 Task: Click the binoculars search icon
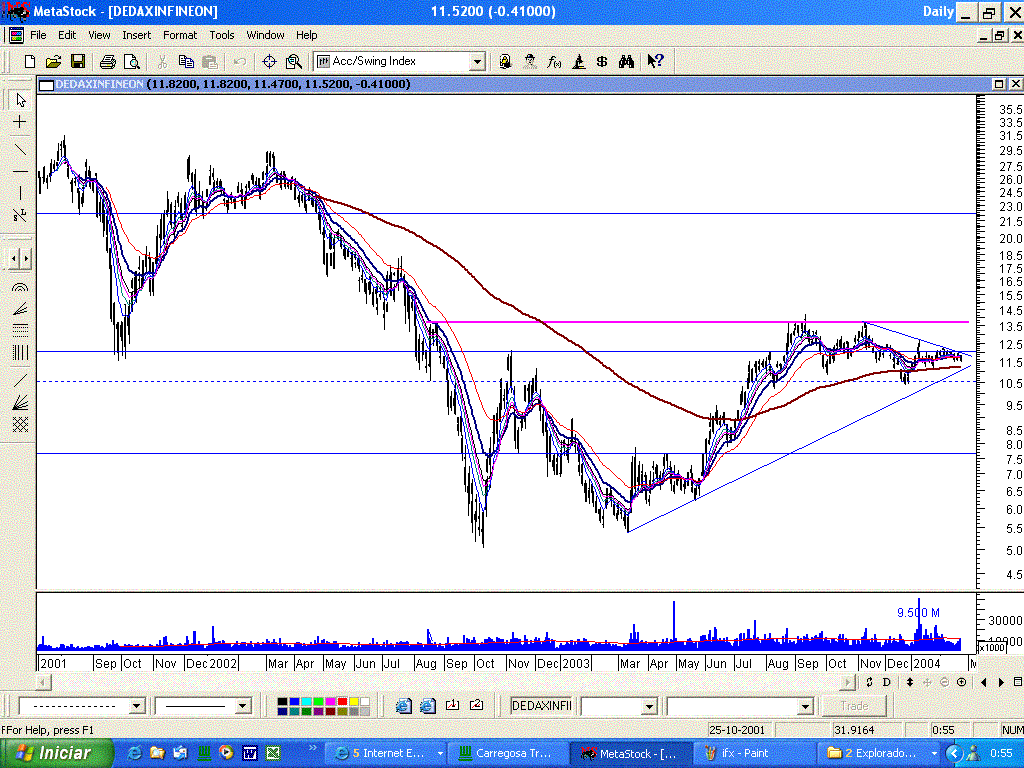[626, 61]
